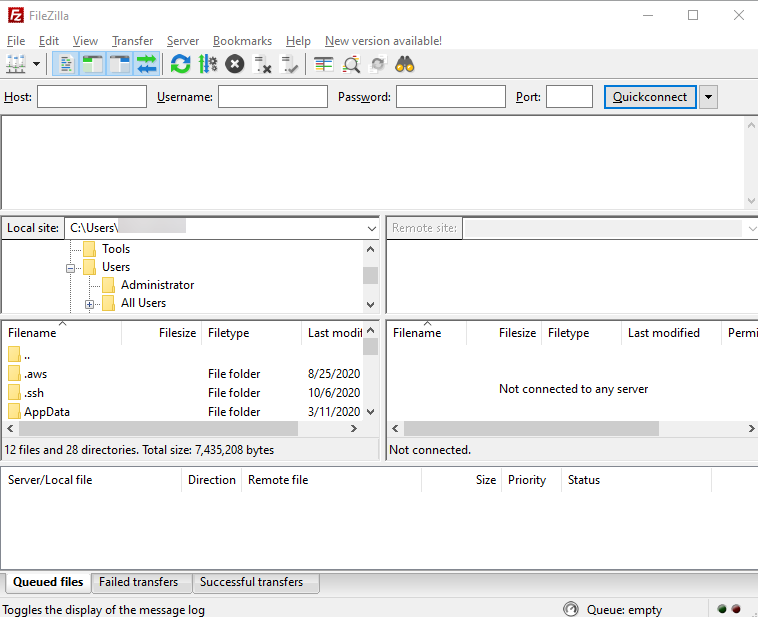Select All Users folder in tree
Viewport: 758px width, 617px height.
[x=143, y=303]
